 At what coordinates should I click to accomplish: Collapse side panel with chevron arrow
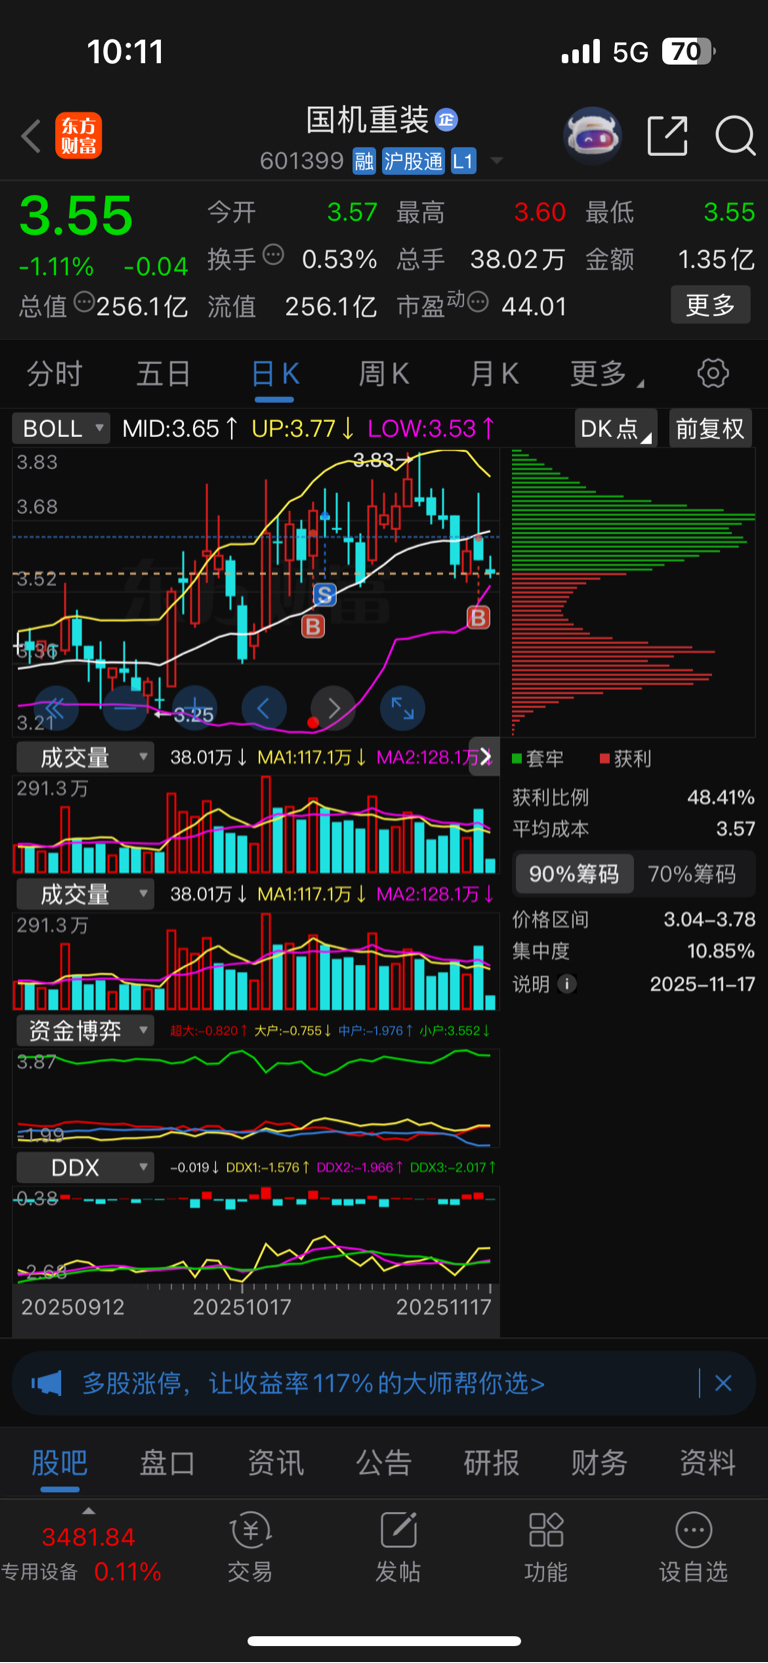485,757
